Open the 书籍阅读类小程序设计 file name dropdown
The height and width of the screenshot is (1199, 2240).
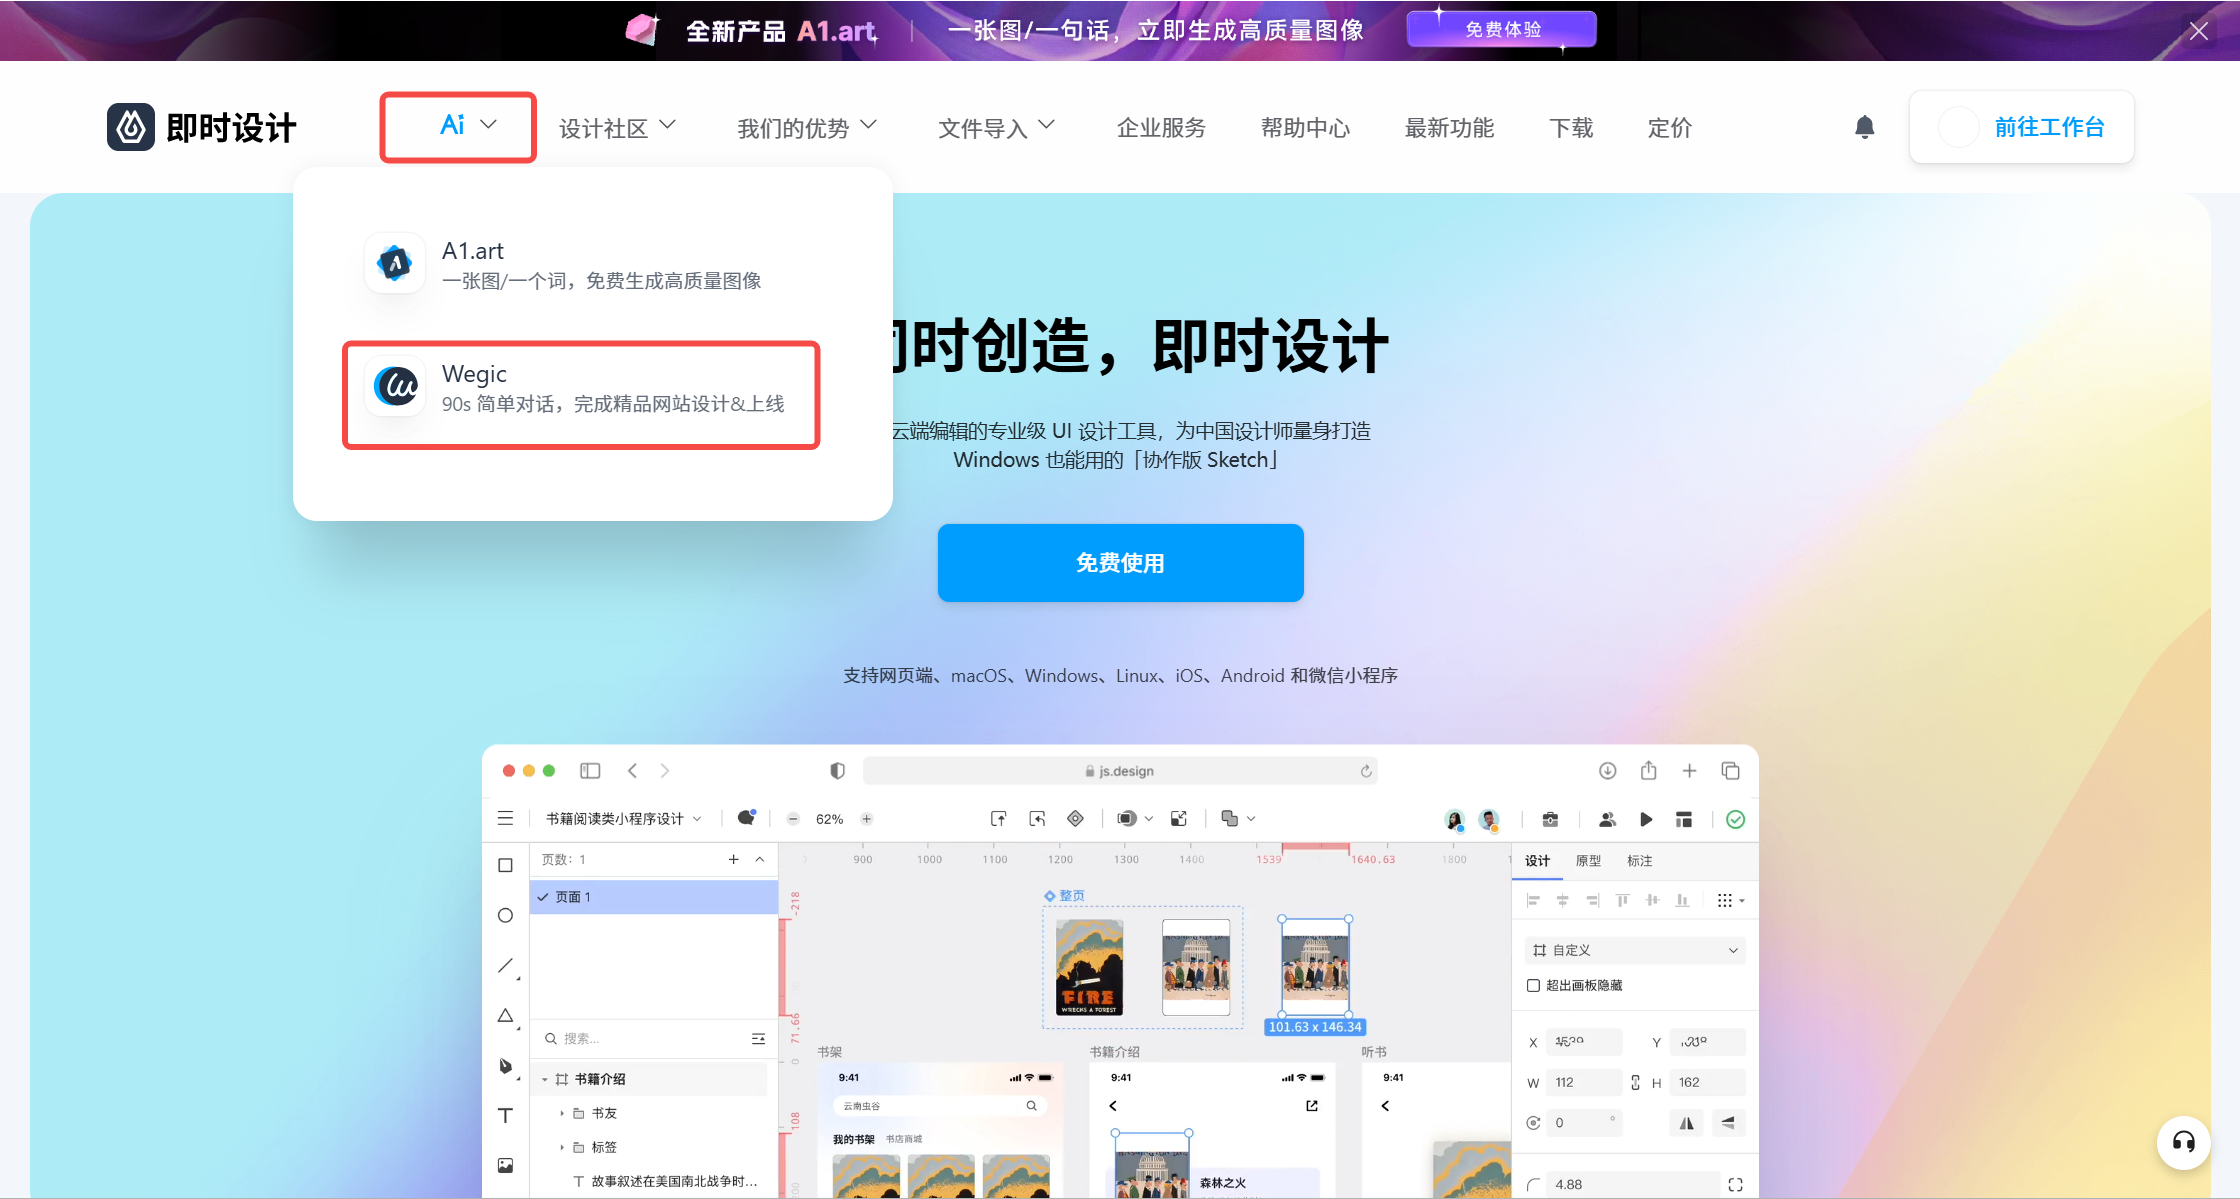623,819
